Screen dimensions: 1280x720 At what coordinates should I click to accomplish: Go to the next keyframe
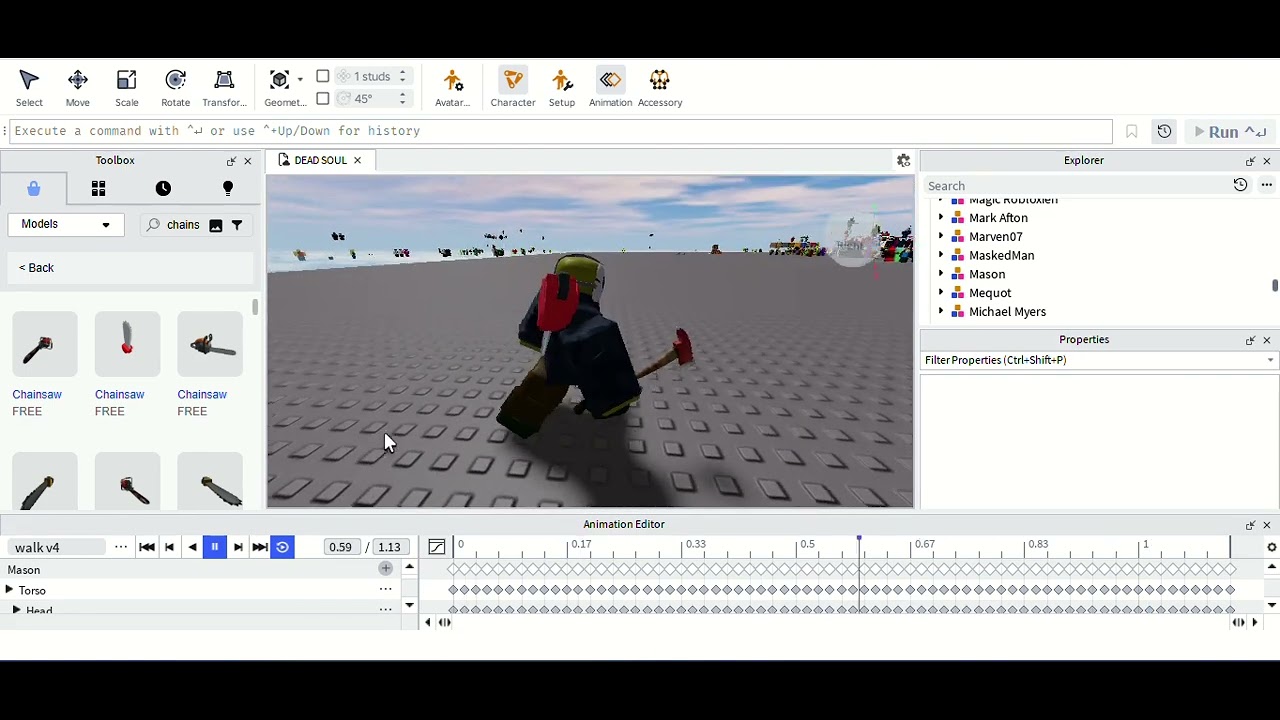[238, 547]
